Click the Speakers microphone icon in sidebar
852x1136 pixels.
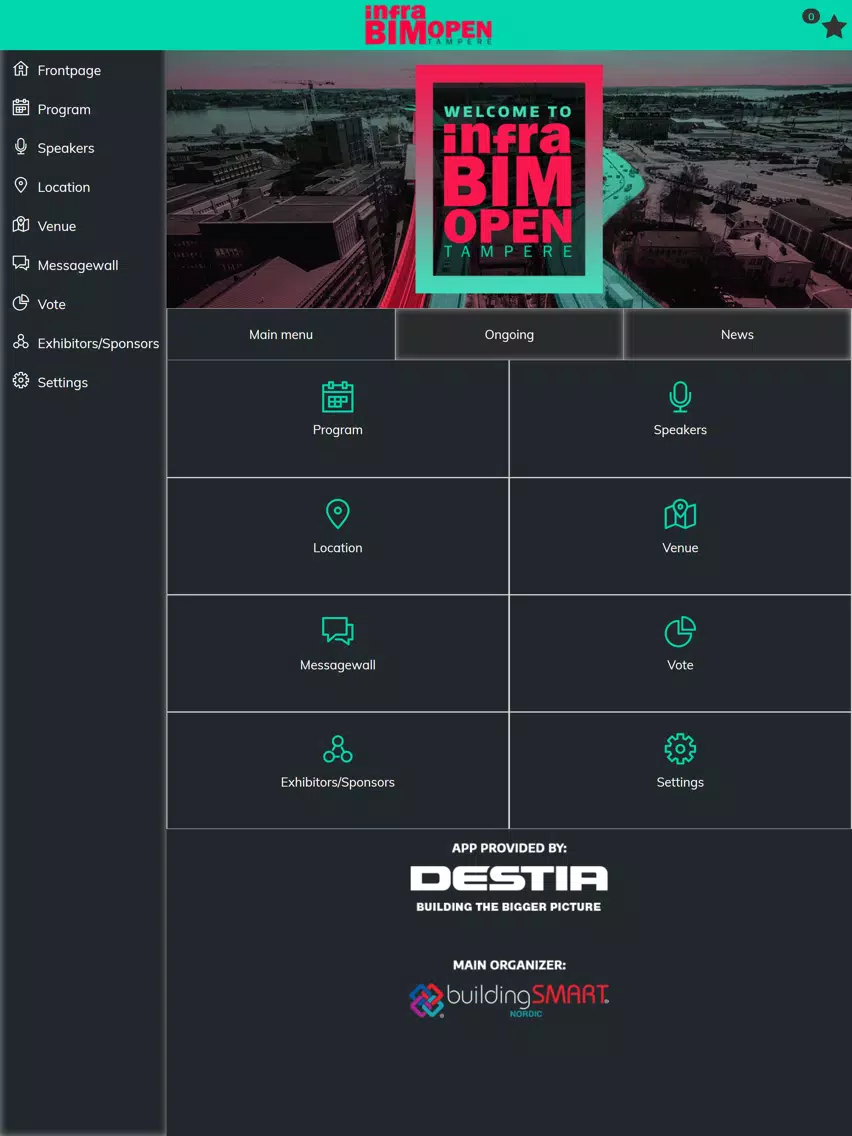click(x=21, y=147)
